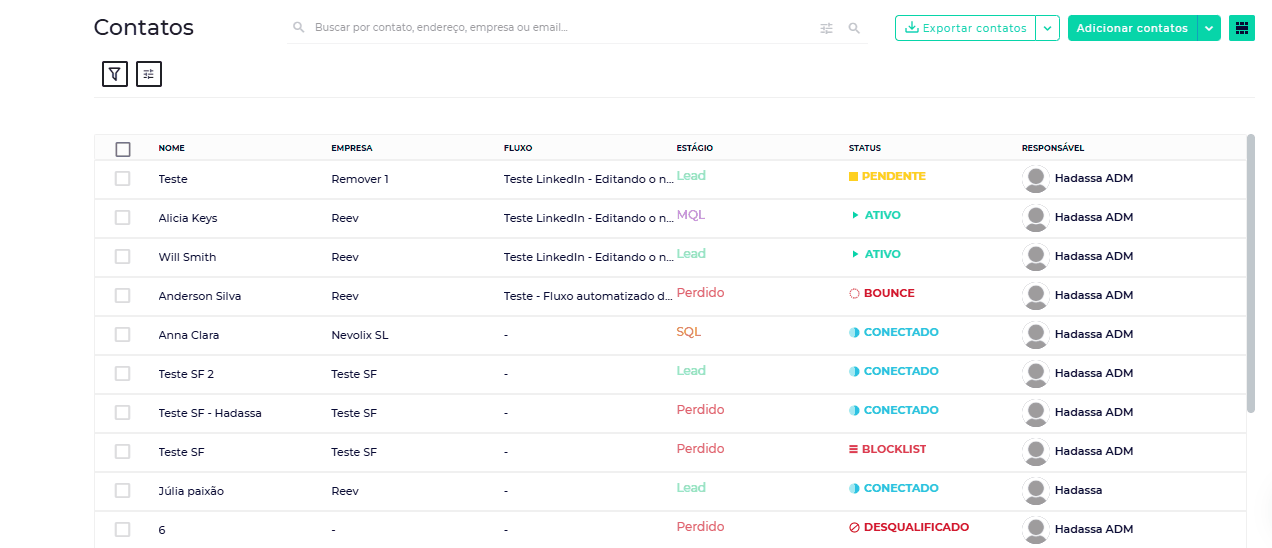Click Alicia Keys' responsible avatar icon
This screenshot has height=548, width=1272.
point(1036,218)
